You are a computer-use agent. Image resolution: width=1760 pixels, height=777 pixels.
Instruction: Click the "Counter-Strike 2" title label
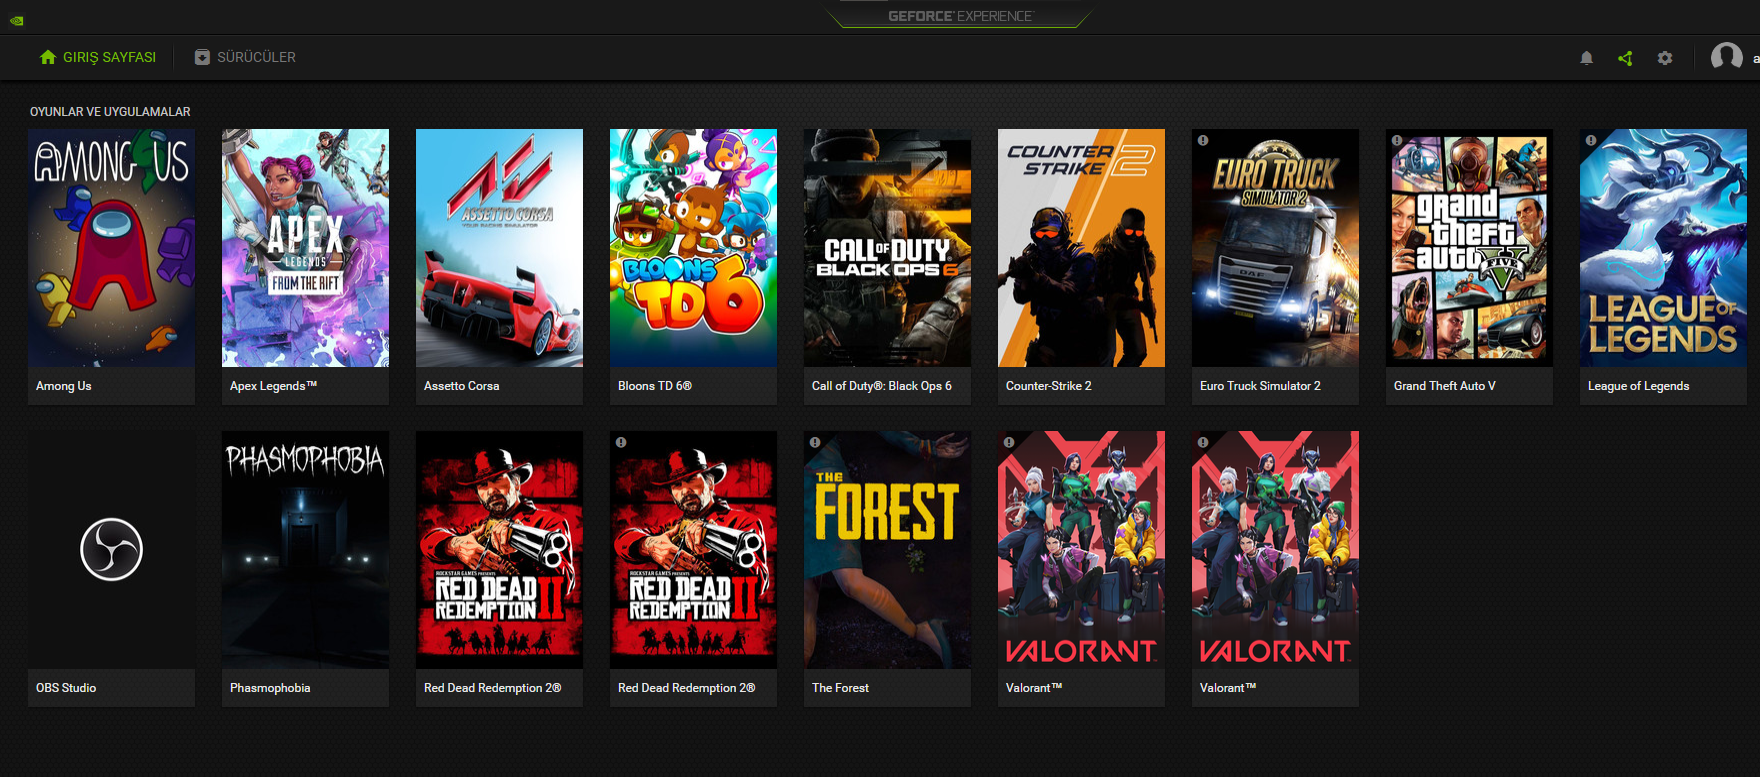coord(1049,386)
